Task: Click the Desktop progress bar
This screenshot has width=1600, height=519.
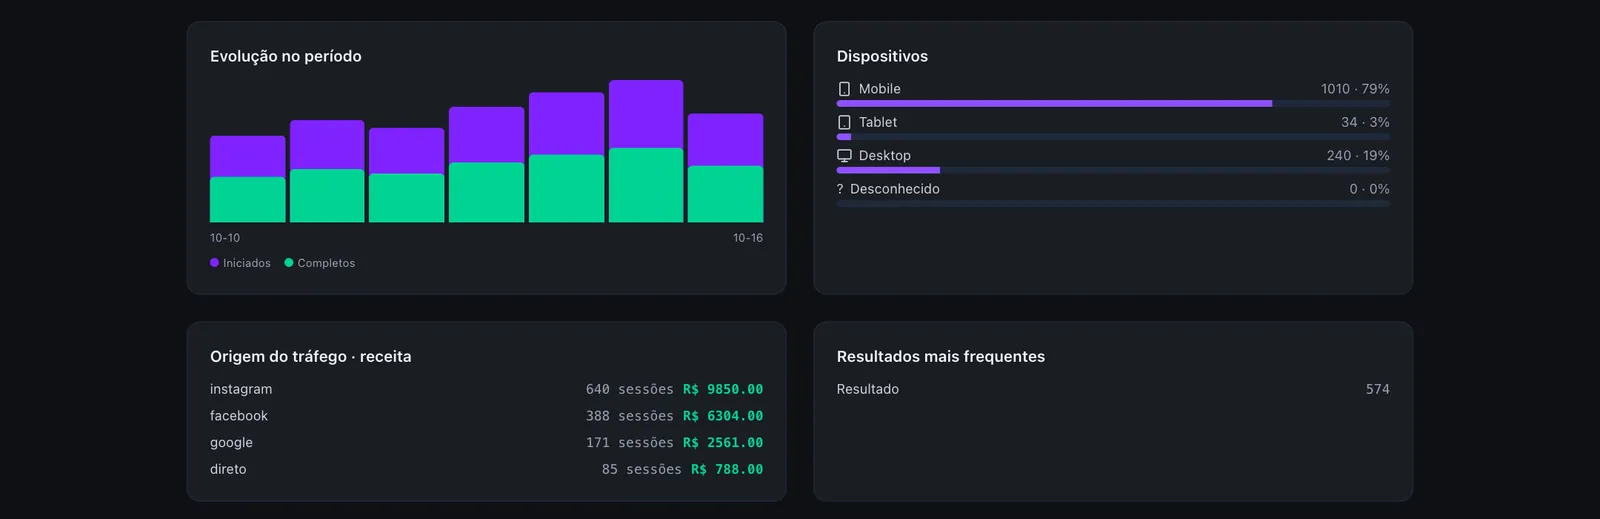Action: click(1113, 170)
